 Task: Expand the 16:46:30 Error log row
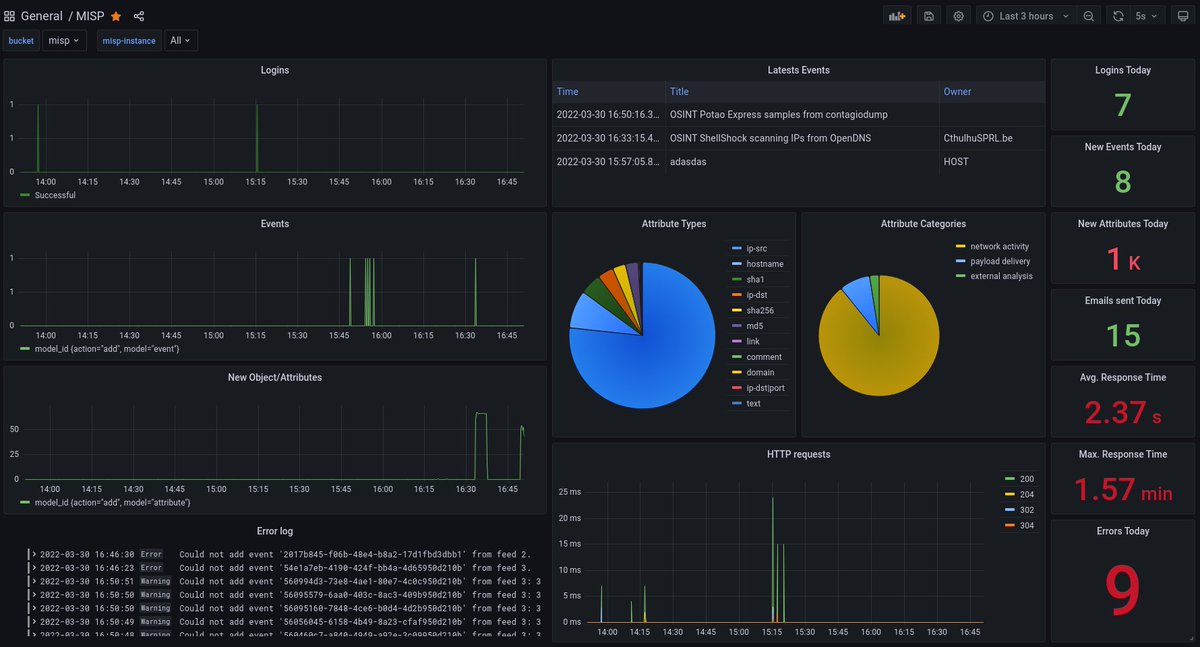click(x=34, y=553)
